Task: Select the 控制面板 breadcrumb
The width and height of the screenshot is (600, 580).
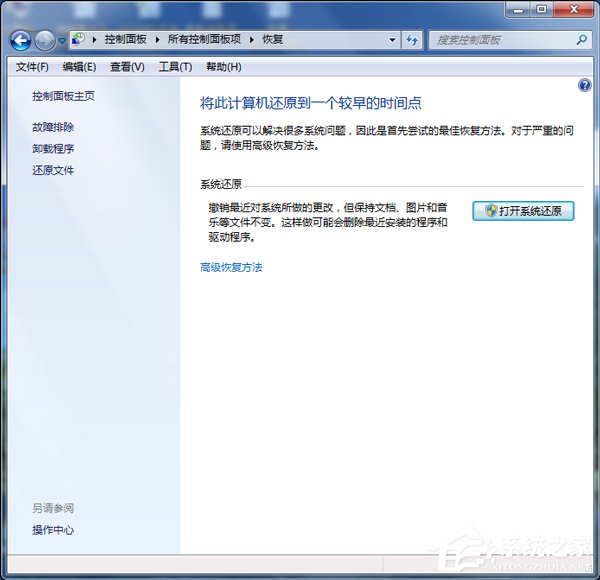Action: 126,39
